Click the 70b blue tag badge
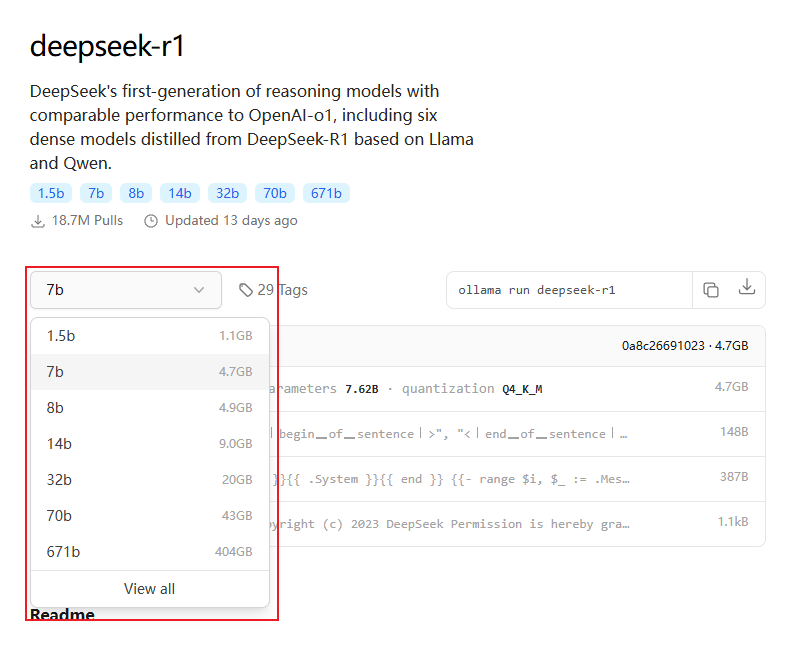The width and height of the screenshot is (793, 650). (x=275, y=193)
